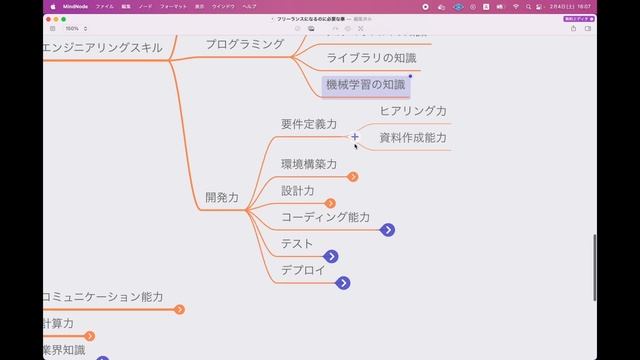Screen dimensions: 640x360
Task: Open the Apple menu
Action: (x=53, y=7)
